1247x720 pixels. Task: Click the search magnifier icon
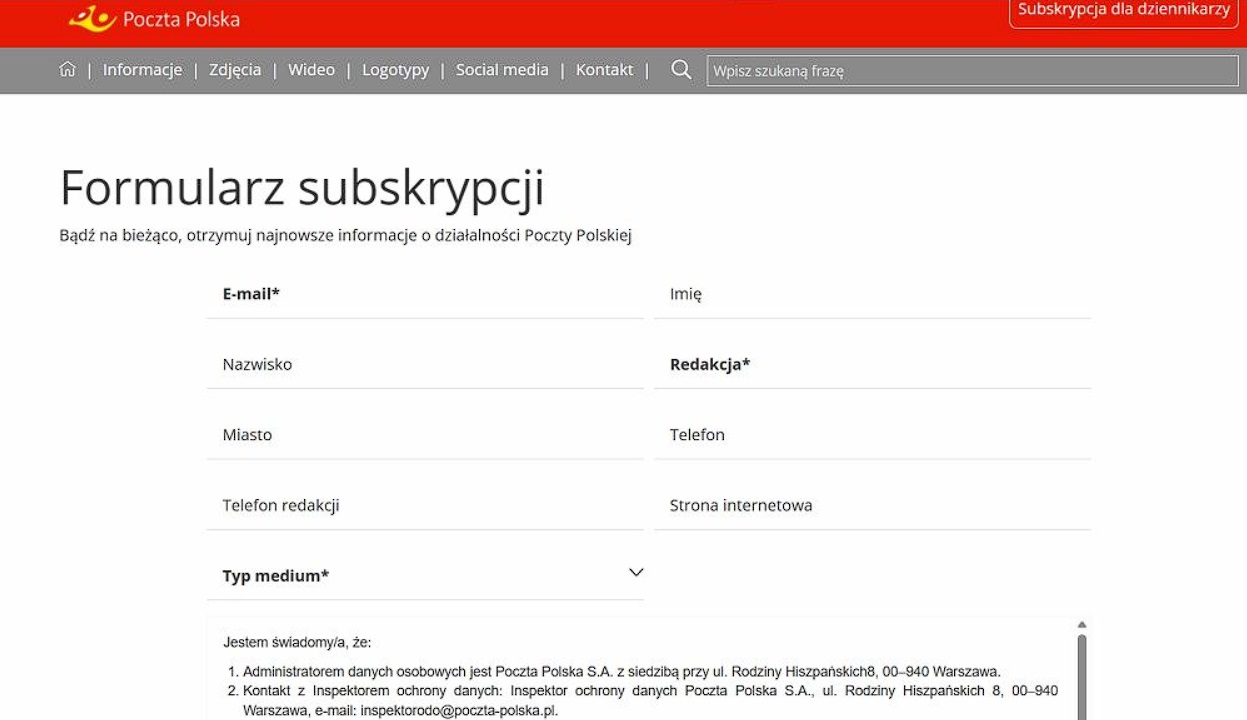tap(681, 70)
